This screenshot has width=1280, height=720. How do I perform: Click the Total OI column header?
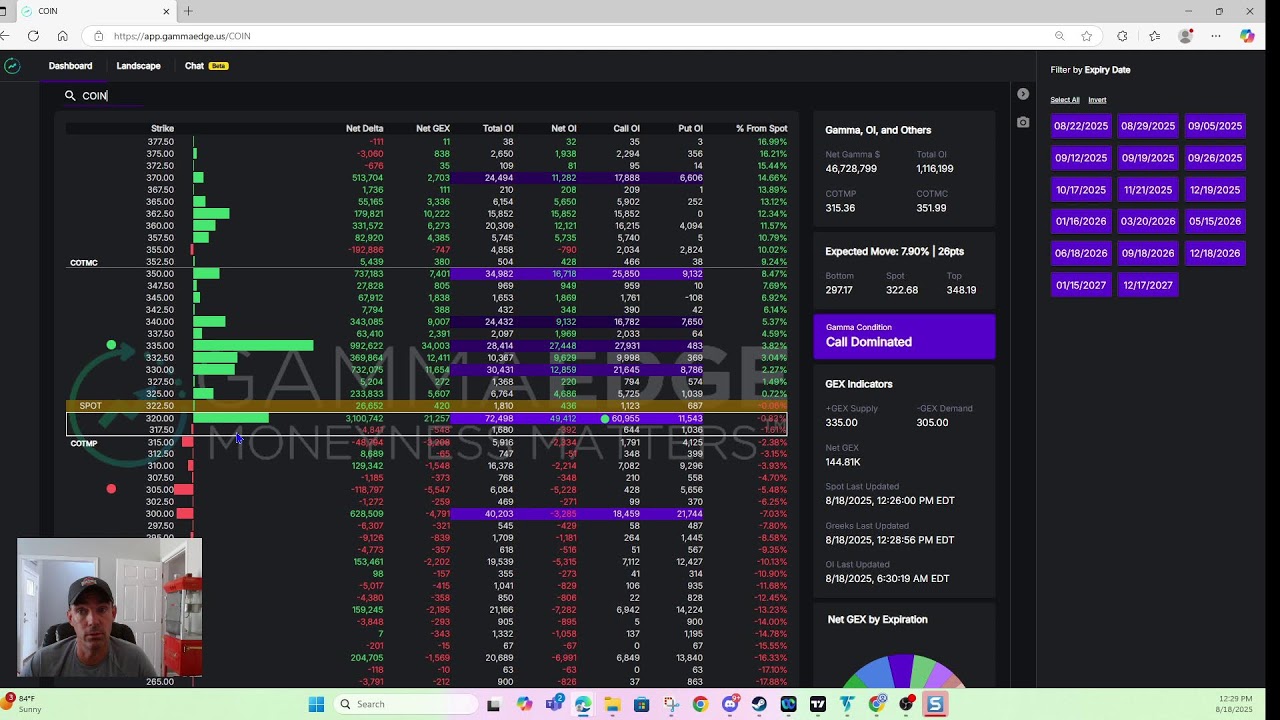498,129
